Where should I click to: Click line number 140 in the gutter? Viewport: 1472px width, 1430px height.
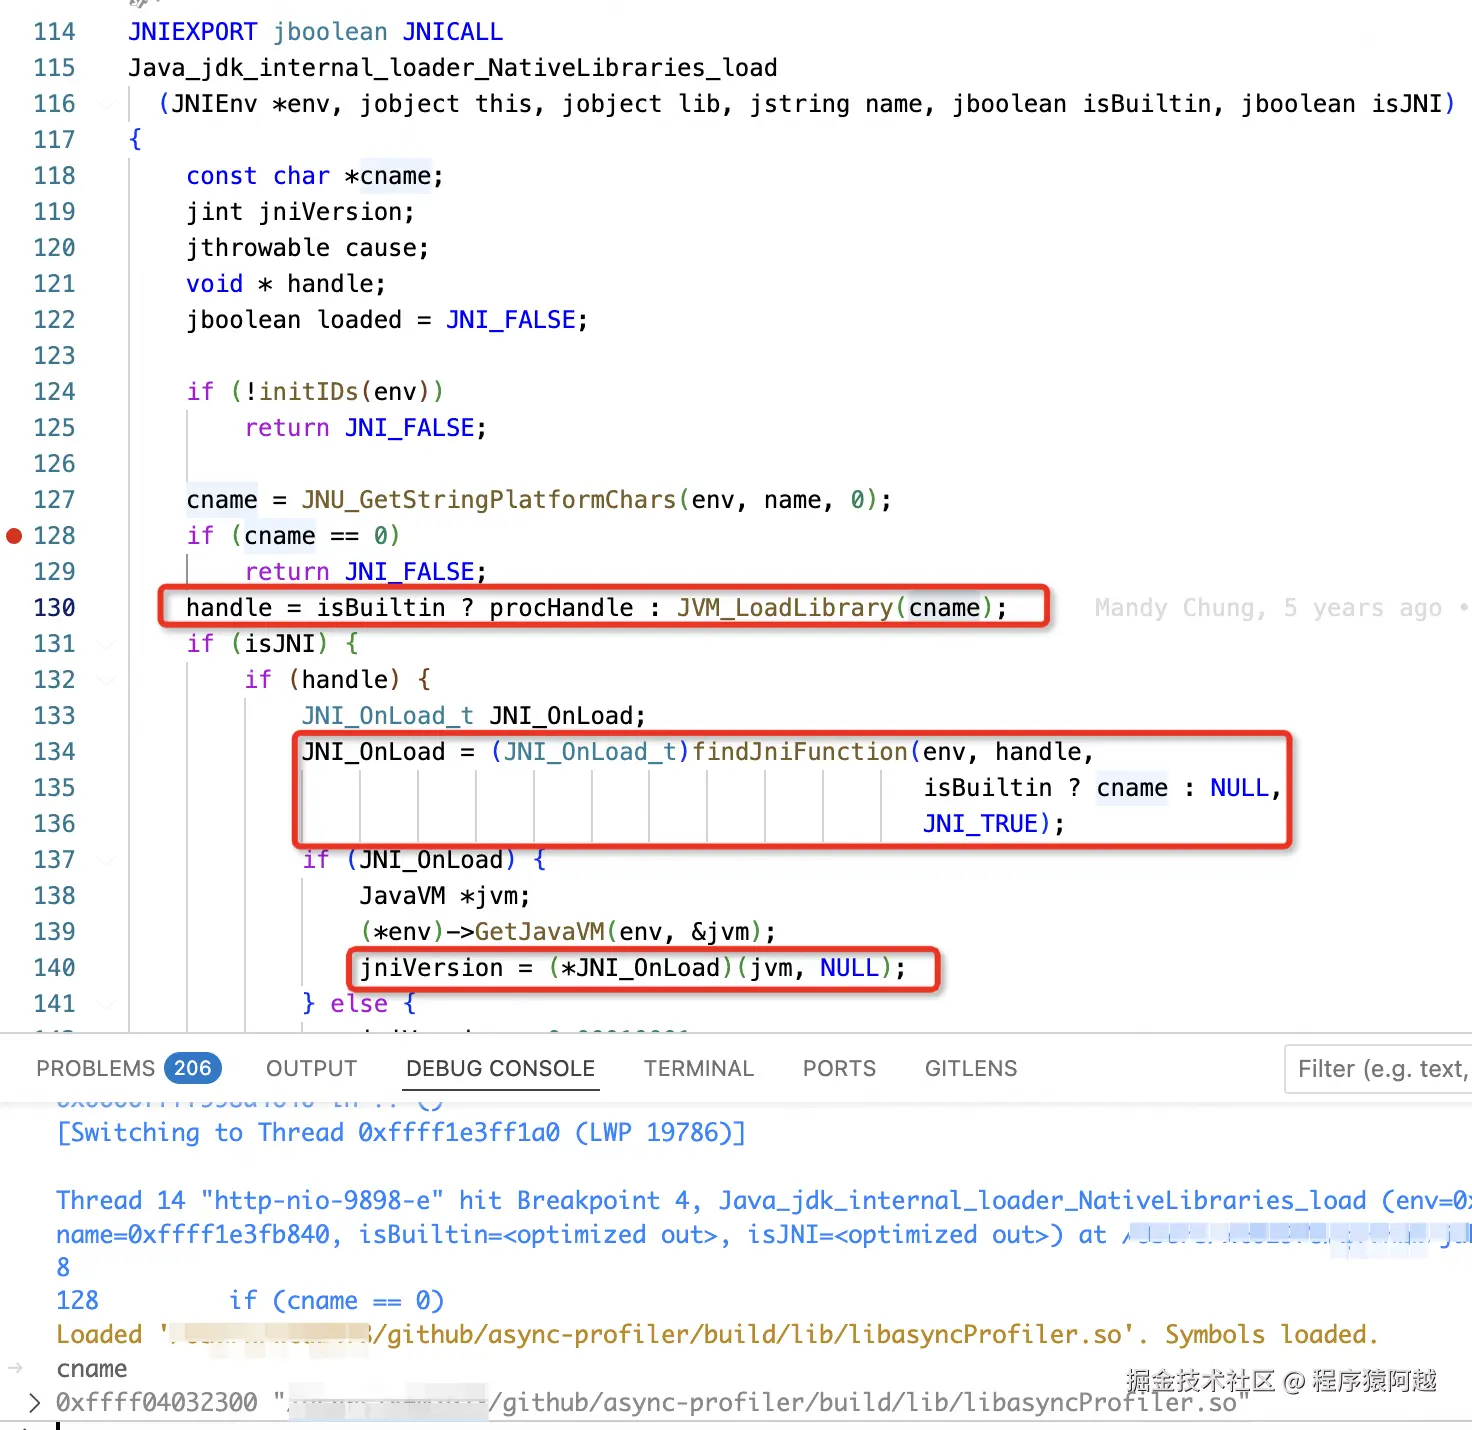[54, 968]
